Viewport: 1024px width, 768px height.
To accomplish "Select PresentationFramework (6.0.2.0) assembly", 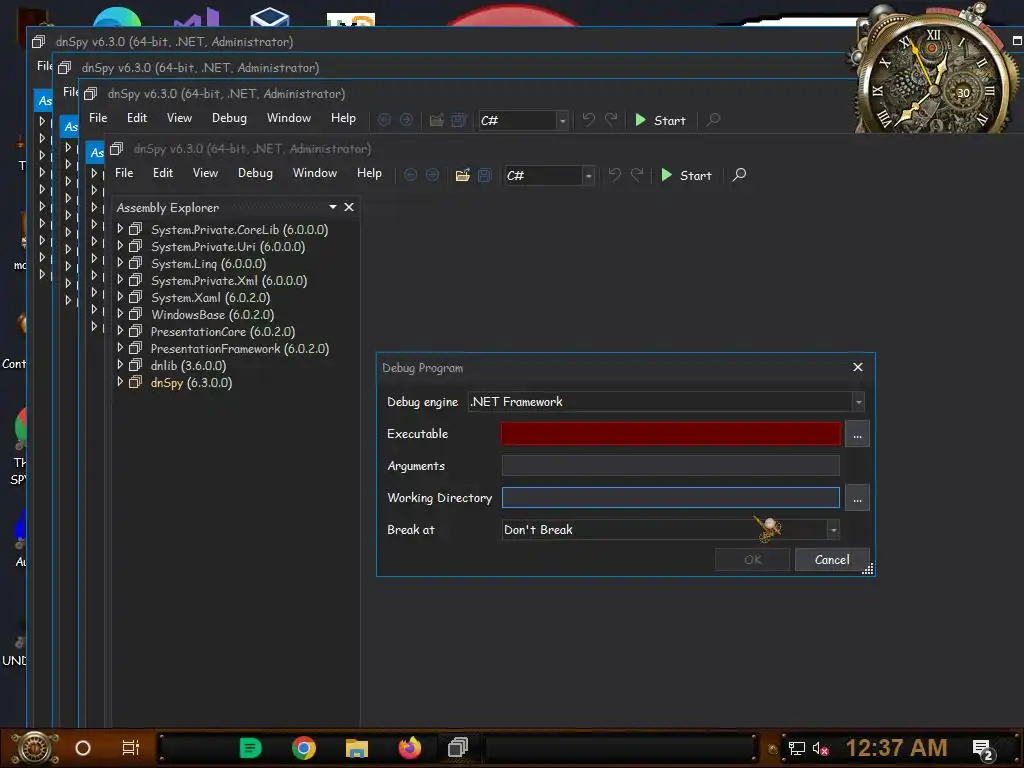I will pyautogui.click(x=240, y=349).
